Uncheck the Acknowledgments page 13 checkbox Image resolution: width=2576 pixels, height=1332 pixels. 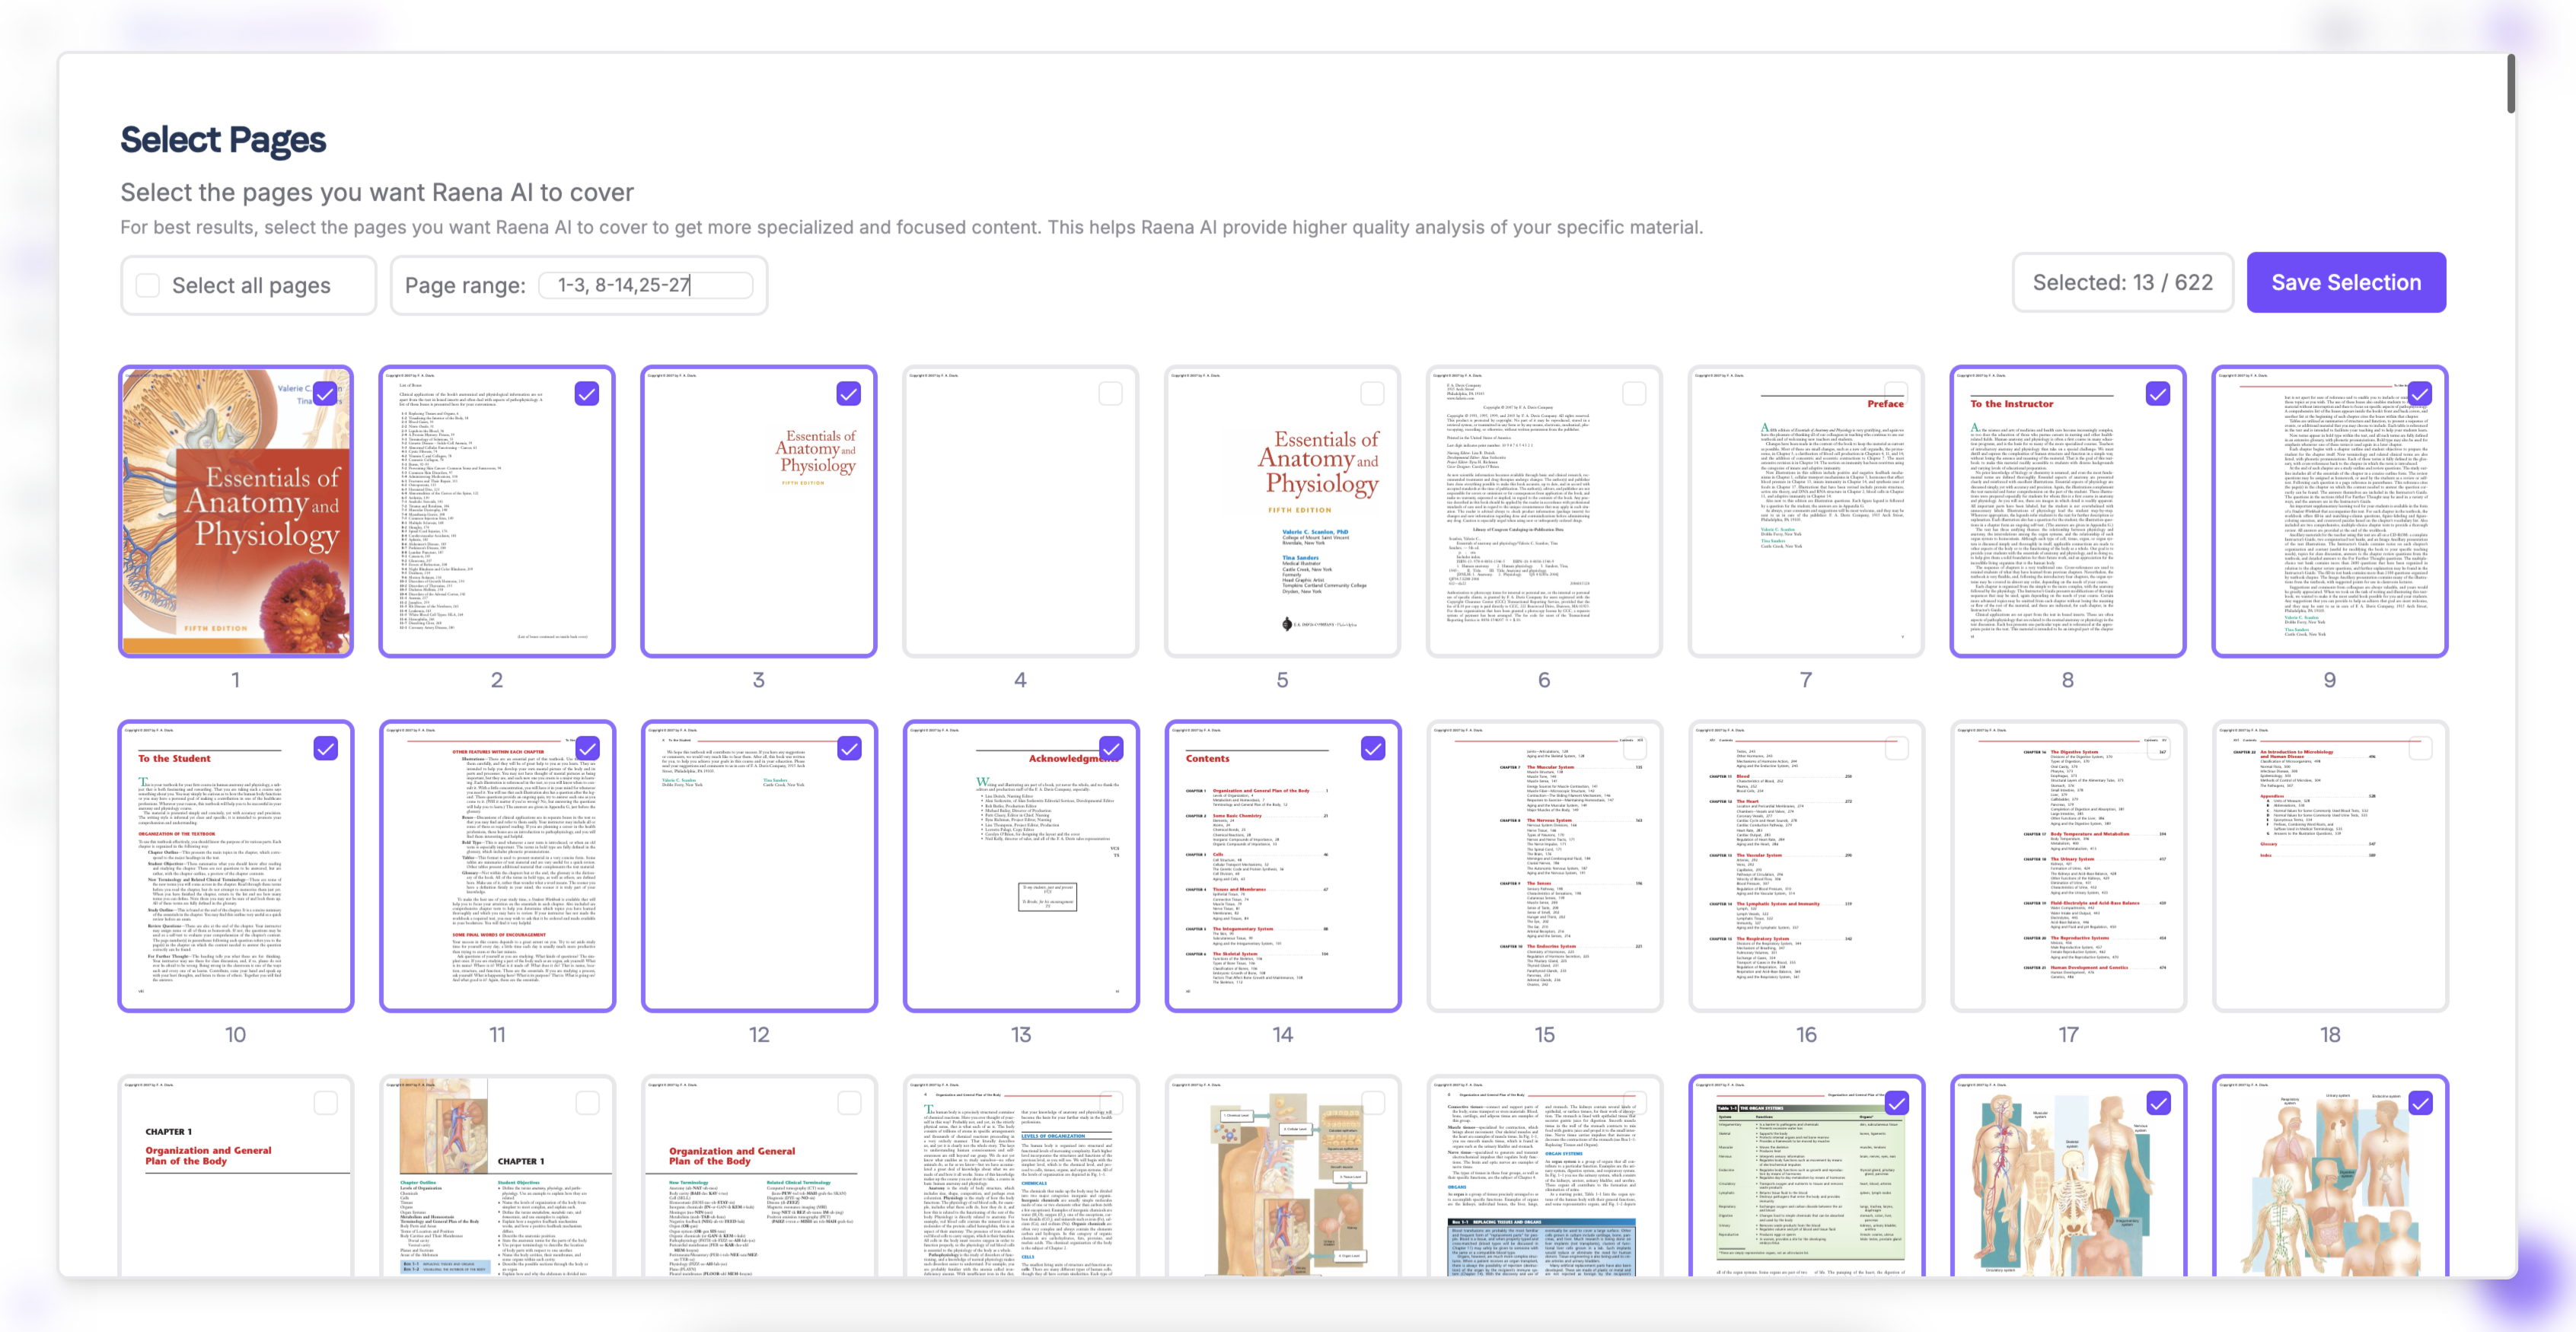pos(1111,748)
